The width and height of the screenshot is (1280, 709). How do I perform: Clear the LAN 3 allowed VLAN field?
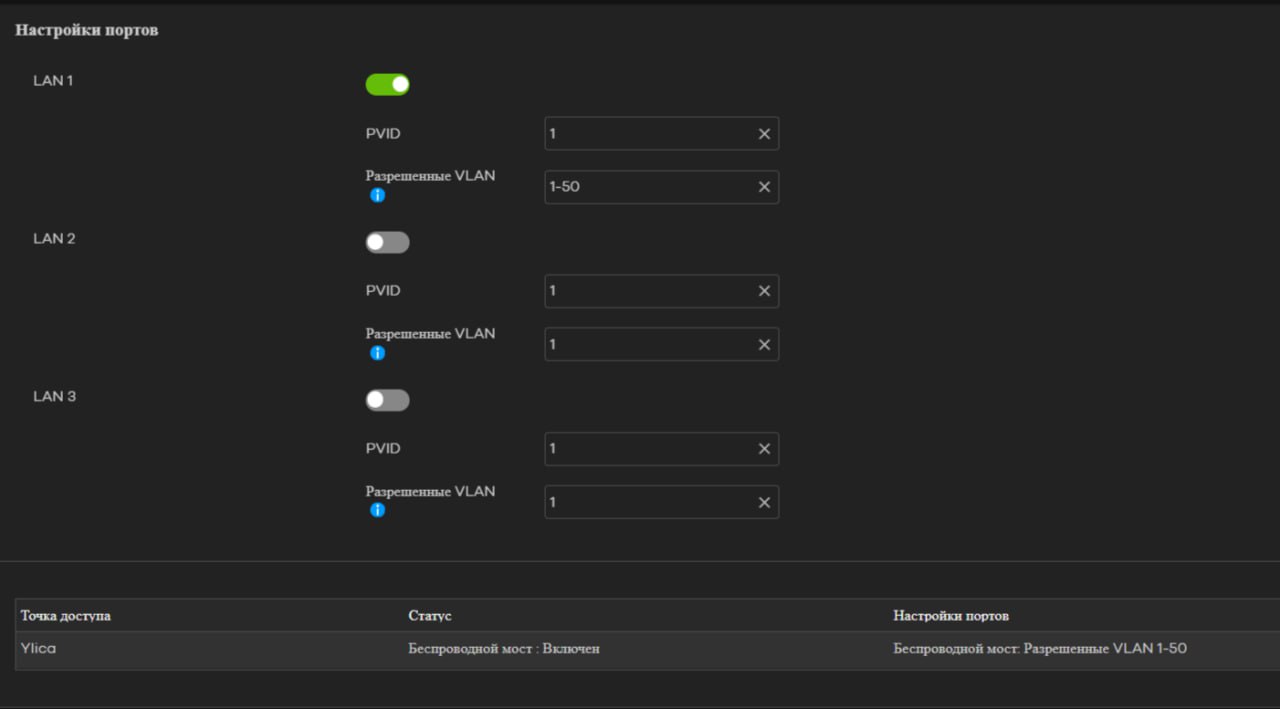point(764,502)
